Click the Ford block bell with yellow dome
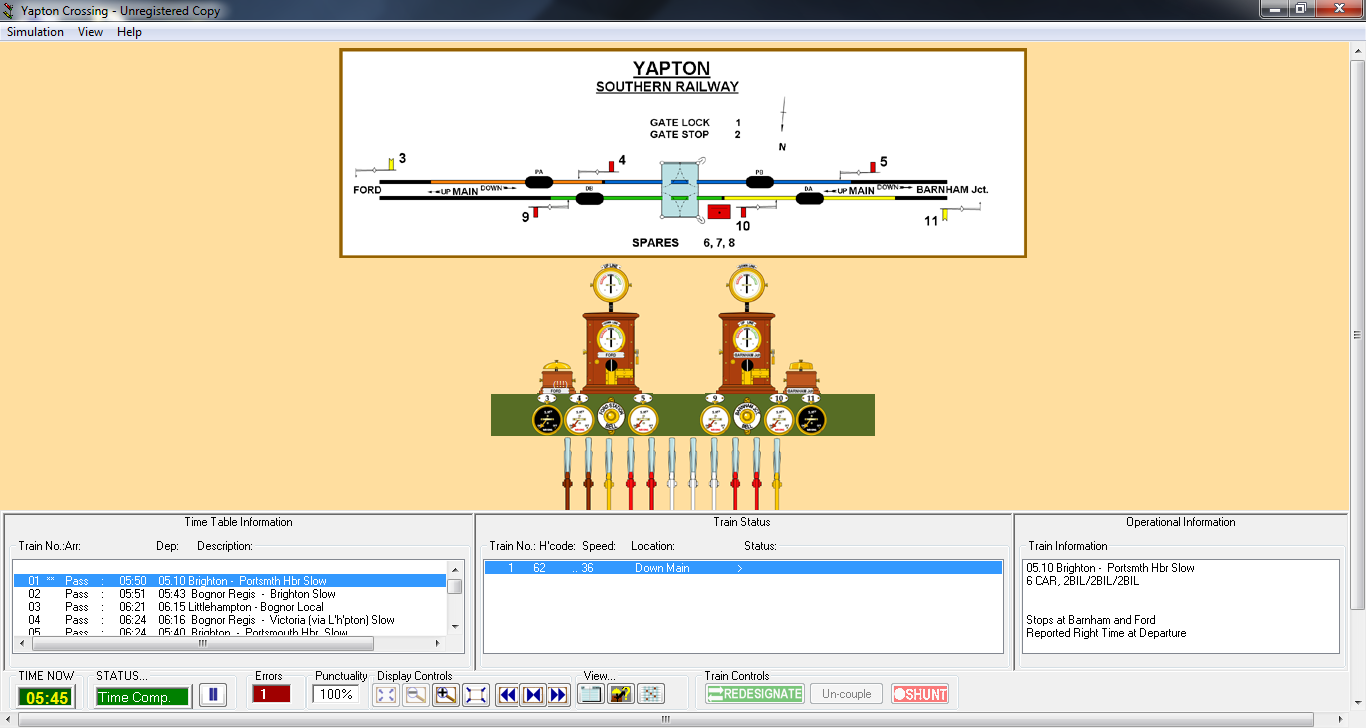Image resolution: width=1366 pixels, height=728 pixels. tap(556, 377)
